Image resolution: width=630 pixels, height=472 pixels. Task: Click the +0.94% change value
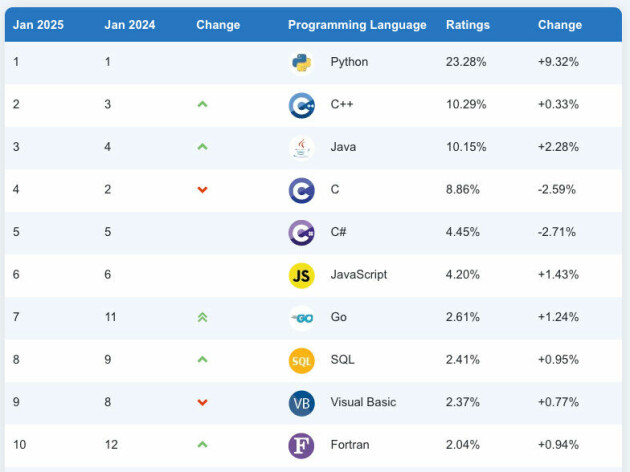point(558,445)
